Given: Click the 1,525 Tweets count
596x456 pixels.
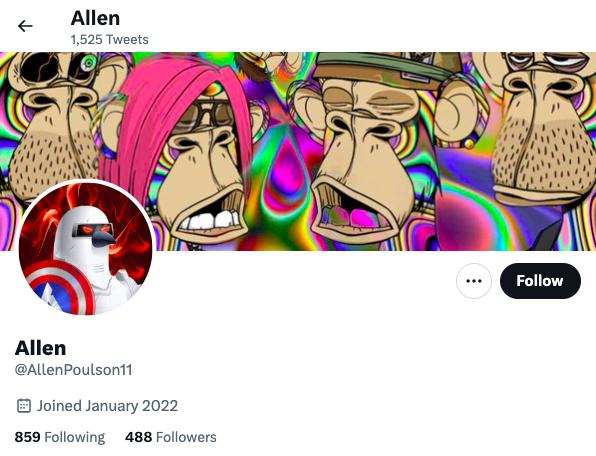Looking at the screenshot, I should point(109,40).
